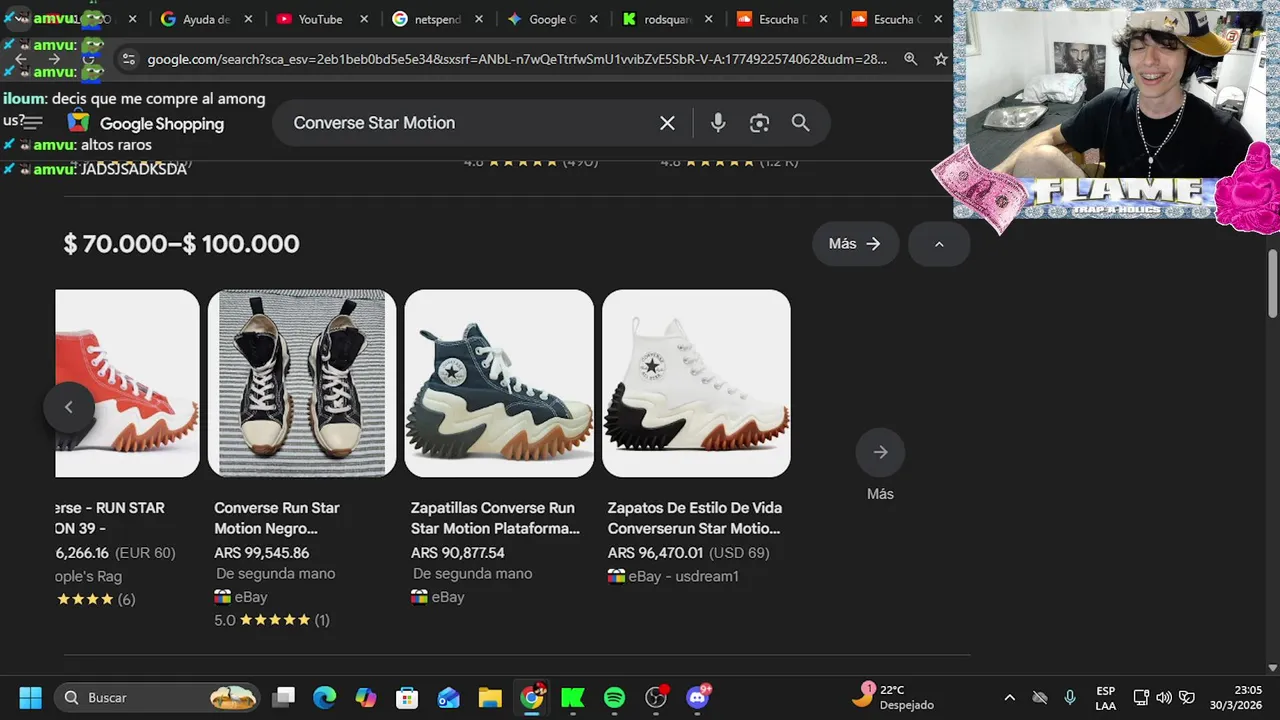1280x720 pixels.
Task: Click the microphone icon in the system tray
Action: (x=1070, y=697)
